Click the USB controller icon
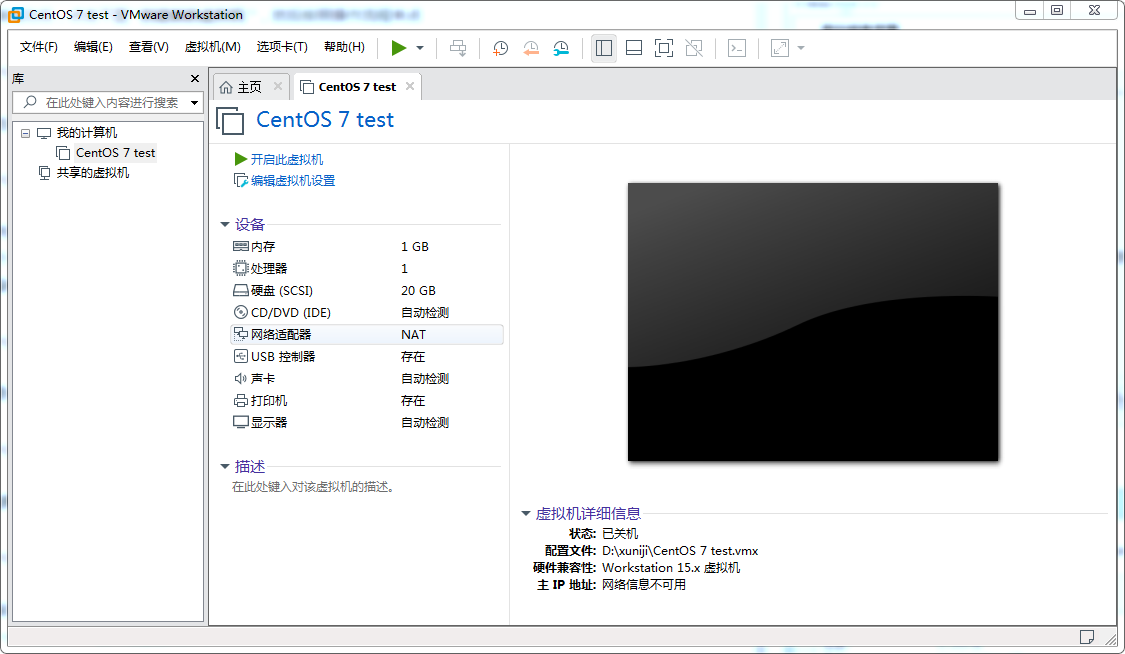The width and height of the screenshot is (1125, 654). (241, 356)
